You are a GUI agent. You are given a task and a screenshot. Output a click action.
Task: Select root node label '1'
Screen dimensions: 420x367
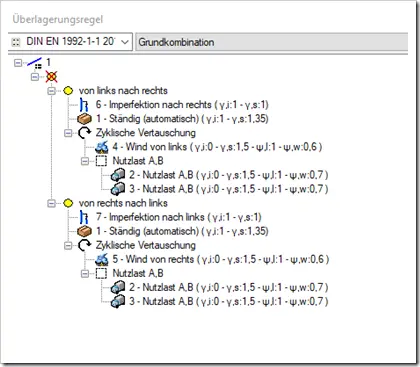[x=49, y=63]
